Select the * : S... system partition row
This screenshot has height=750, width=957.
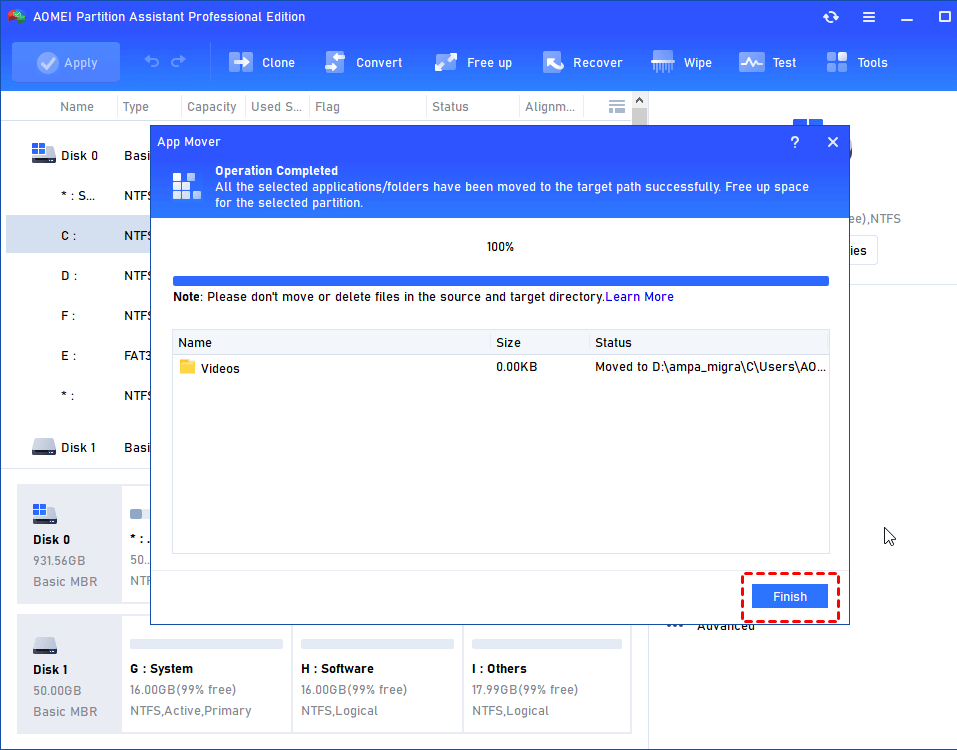tap(78, 195)
